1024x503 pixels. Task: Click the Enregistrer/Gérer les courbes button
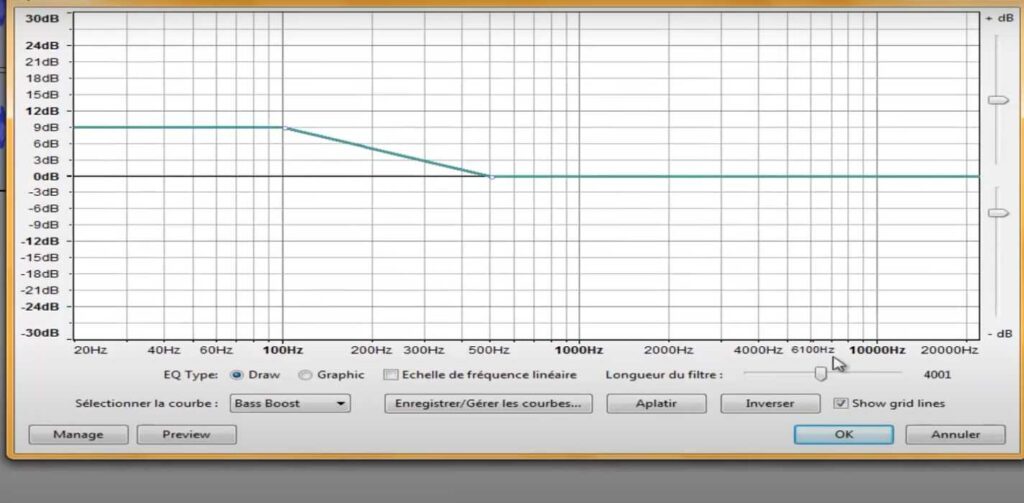coord(488,404)
